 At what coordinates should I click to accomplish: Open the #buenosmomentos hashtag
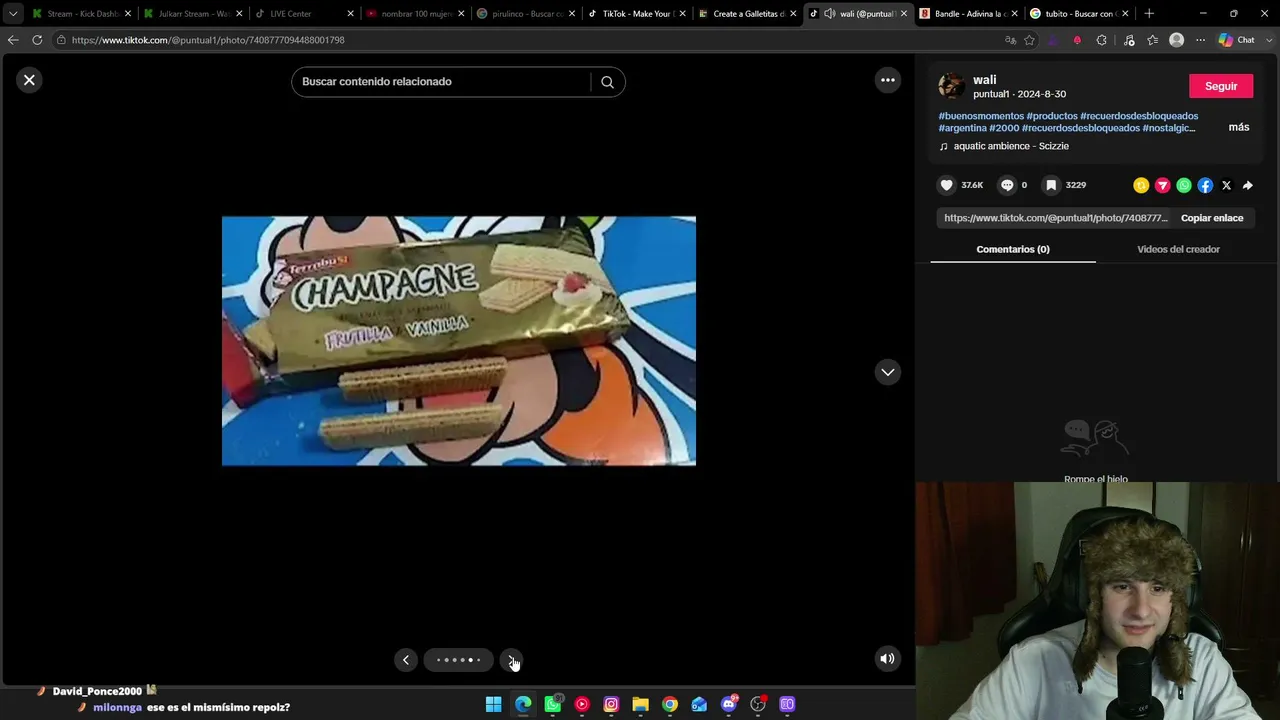[981, 116]
